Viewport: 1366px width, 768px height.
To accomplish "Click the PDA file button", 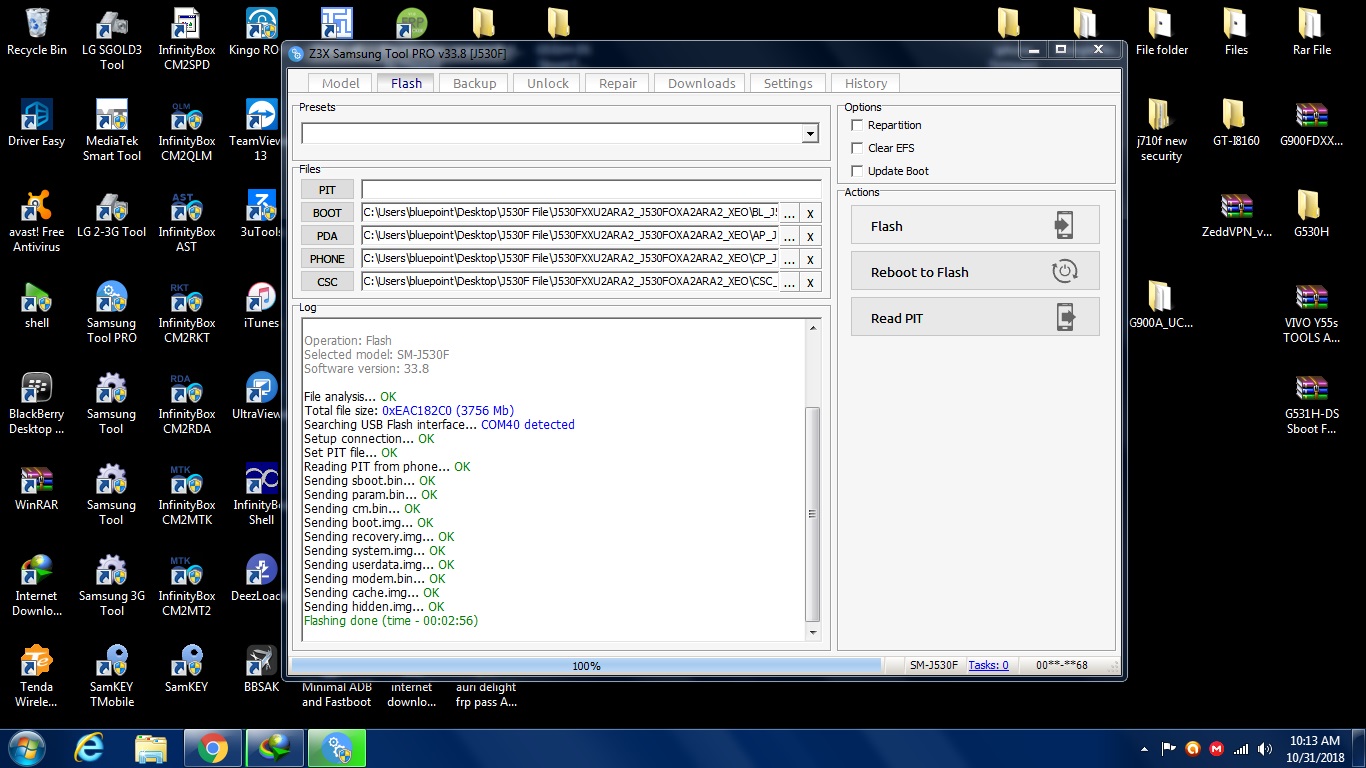I will 327,235.
